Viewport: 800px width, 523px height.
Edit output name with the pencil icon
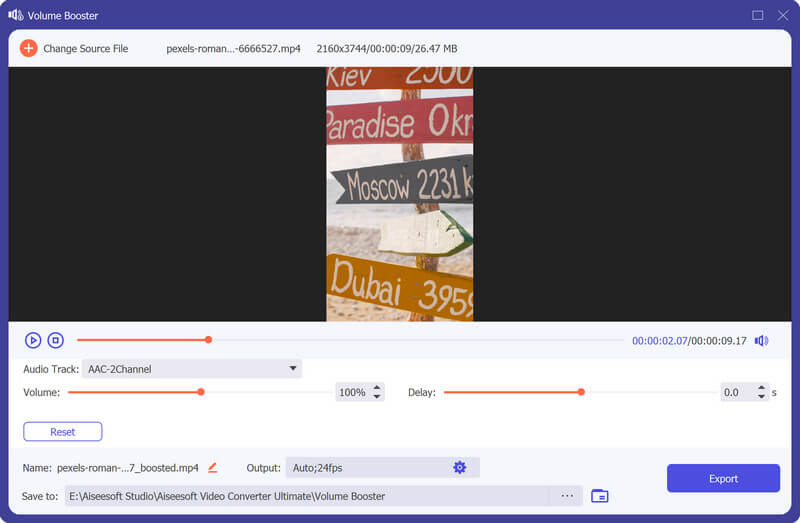213,467
